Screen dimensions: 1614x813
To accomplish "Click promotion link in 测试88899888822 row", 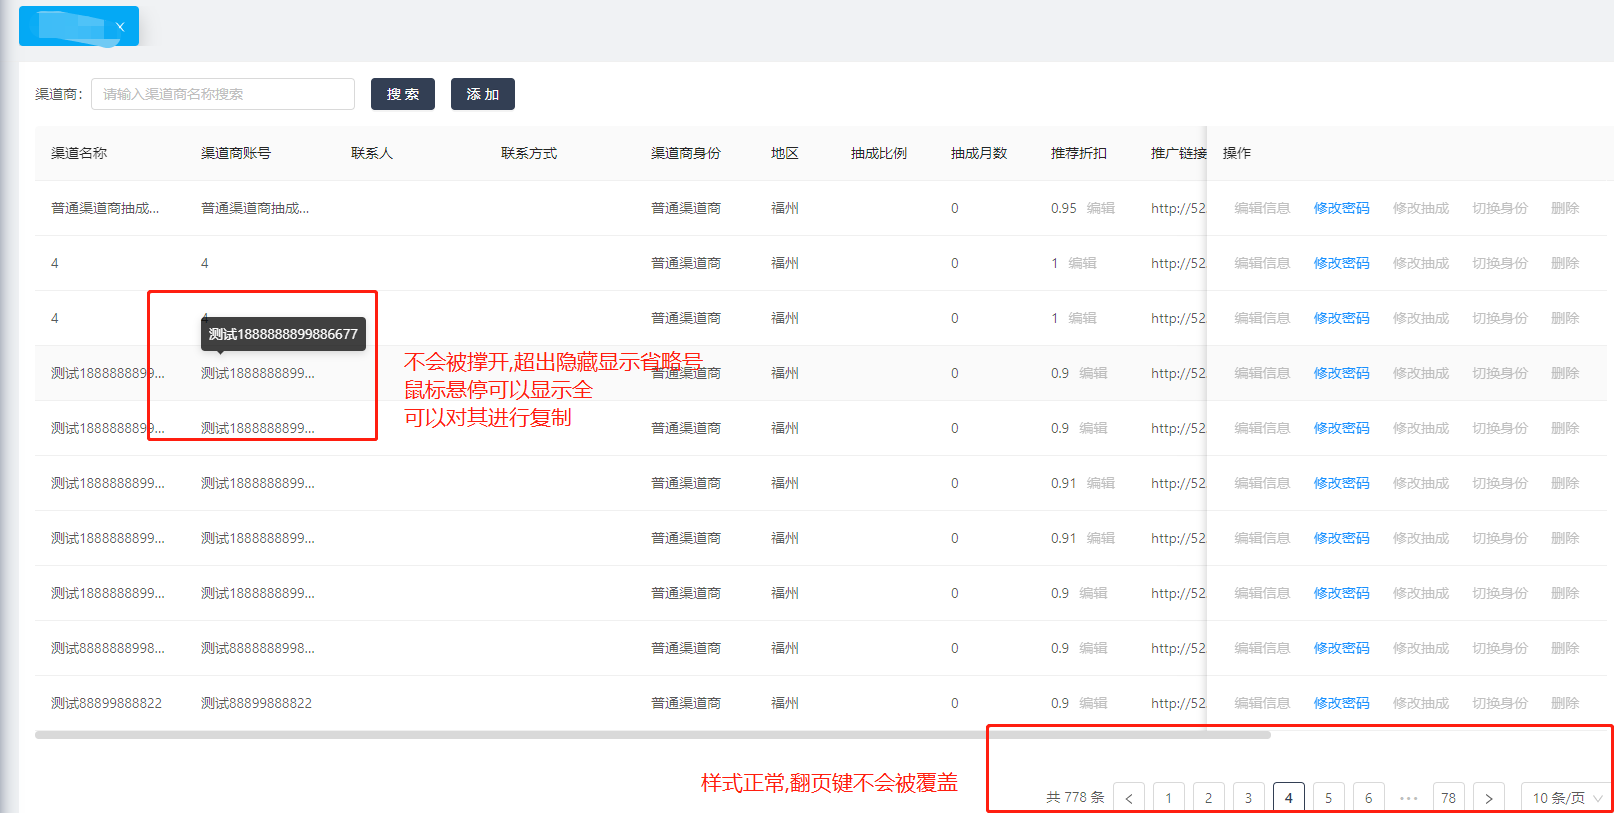I will [1178, 703].
